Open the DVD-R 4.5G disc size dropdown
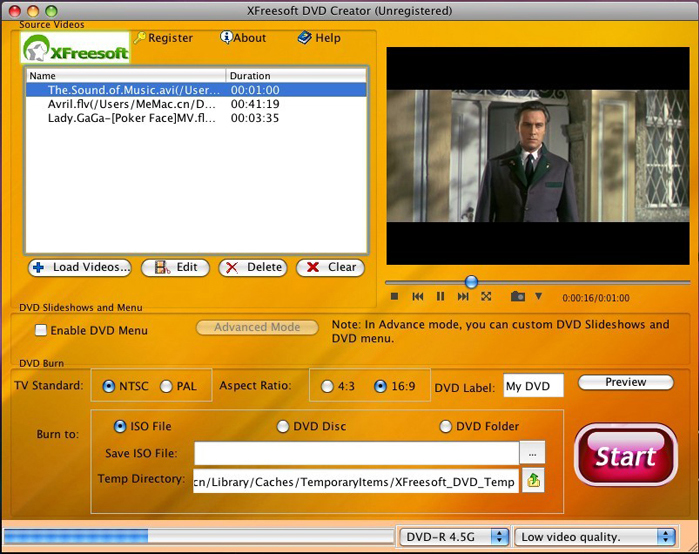Viewport: 699px width, 554px height. [455, 537]
